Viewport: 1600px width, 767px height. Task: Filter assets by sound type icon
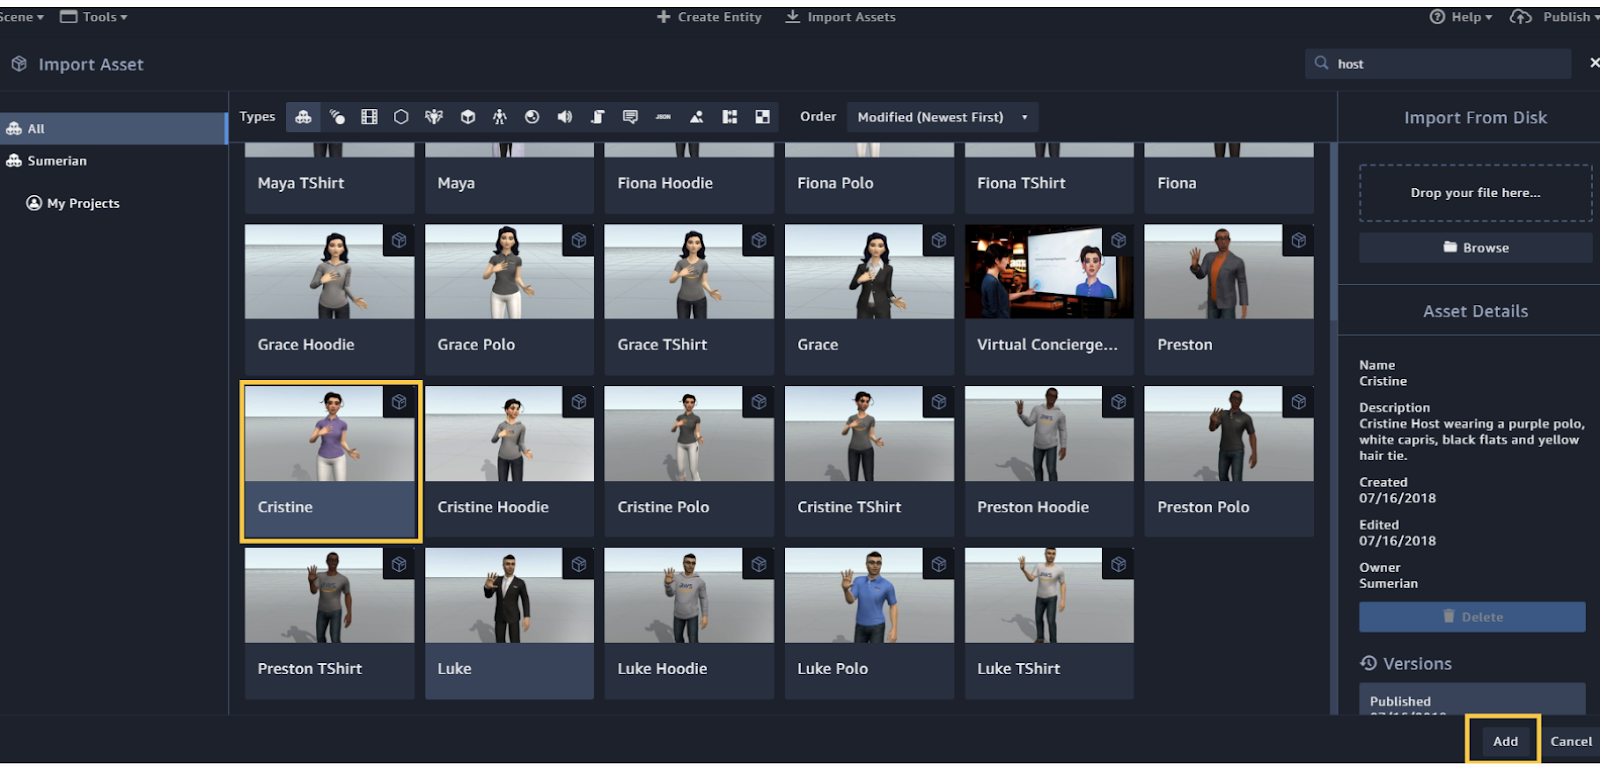565,117
